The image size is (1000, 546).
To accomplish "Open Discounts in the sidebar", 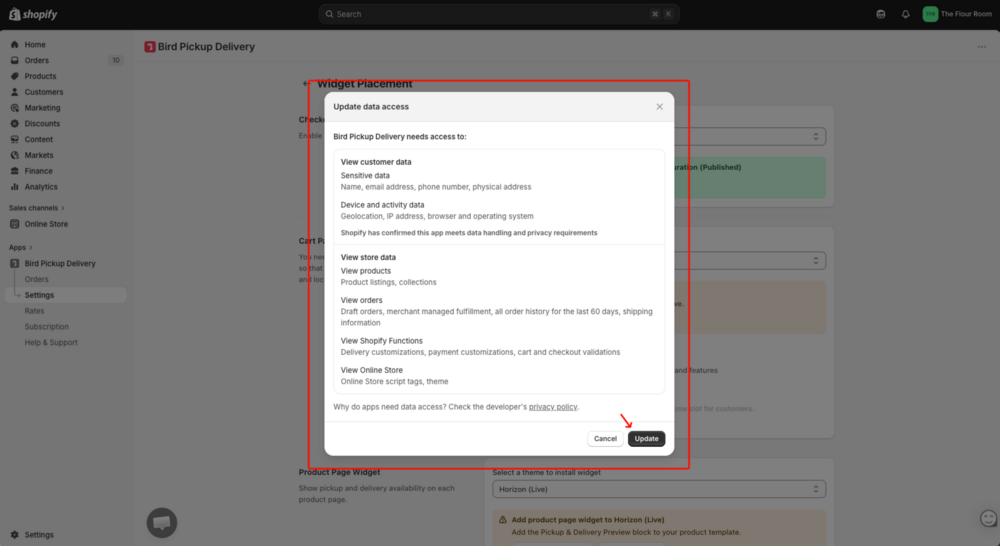I will 42,124.
